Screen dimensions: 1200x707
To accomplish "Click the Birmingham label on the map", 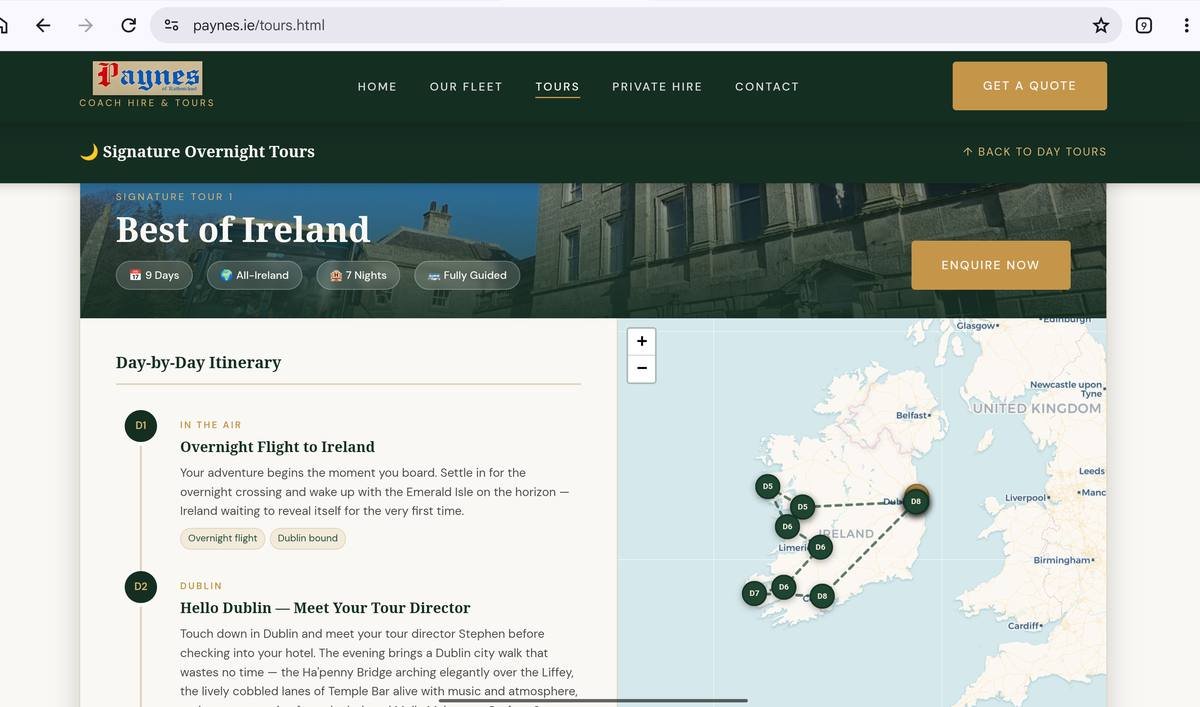I will (x=1062, y=560).
